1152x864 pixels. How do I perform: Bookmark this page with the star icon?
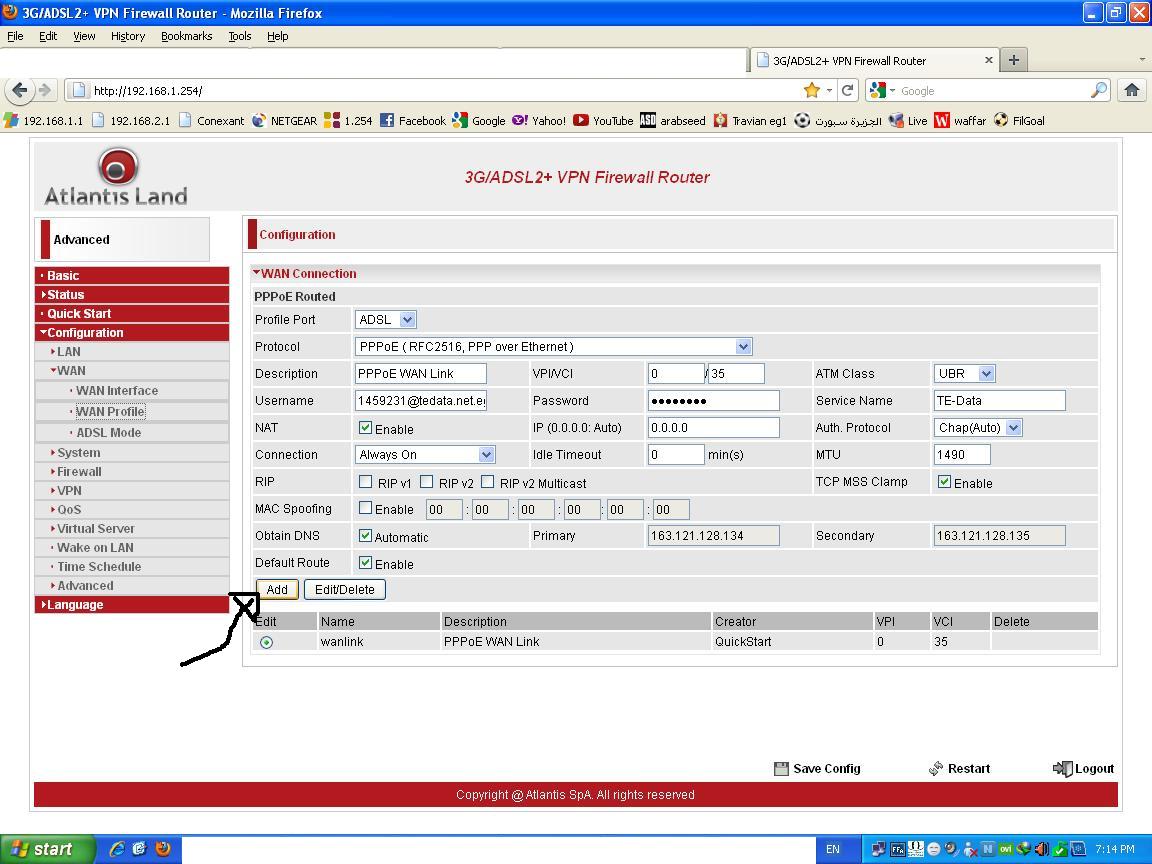click(811, 90)
